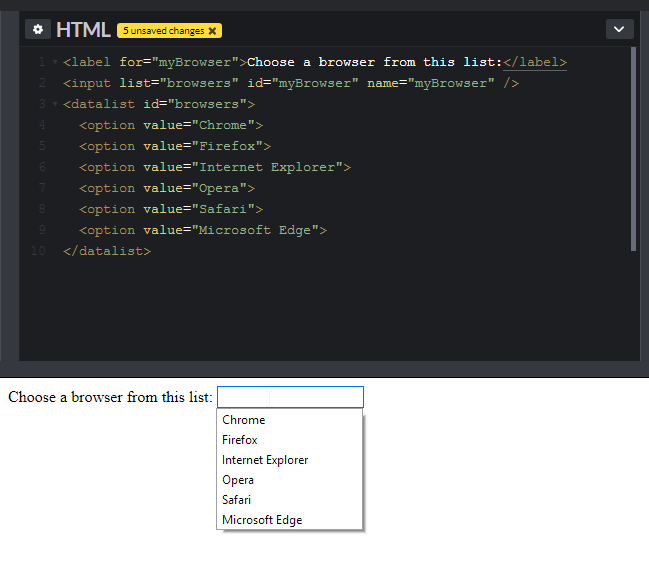The image size is (649, 587).
Task: Click the HTML panel title
Action: pos(83,30)
